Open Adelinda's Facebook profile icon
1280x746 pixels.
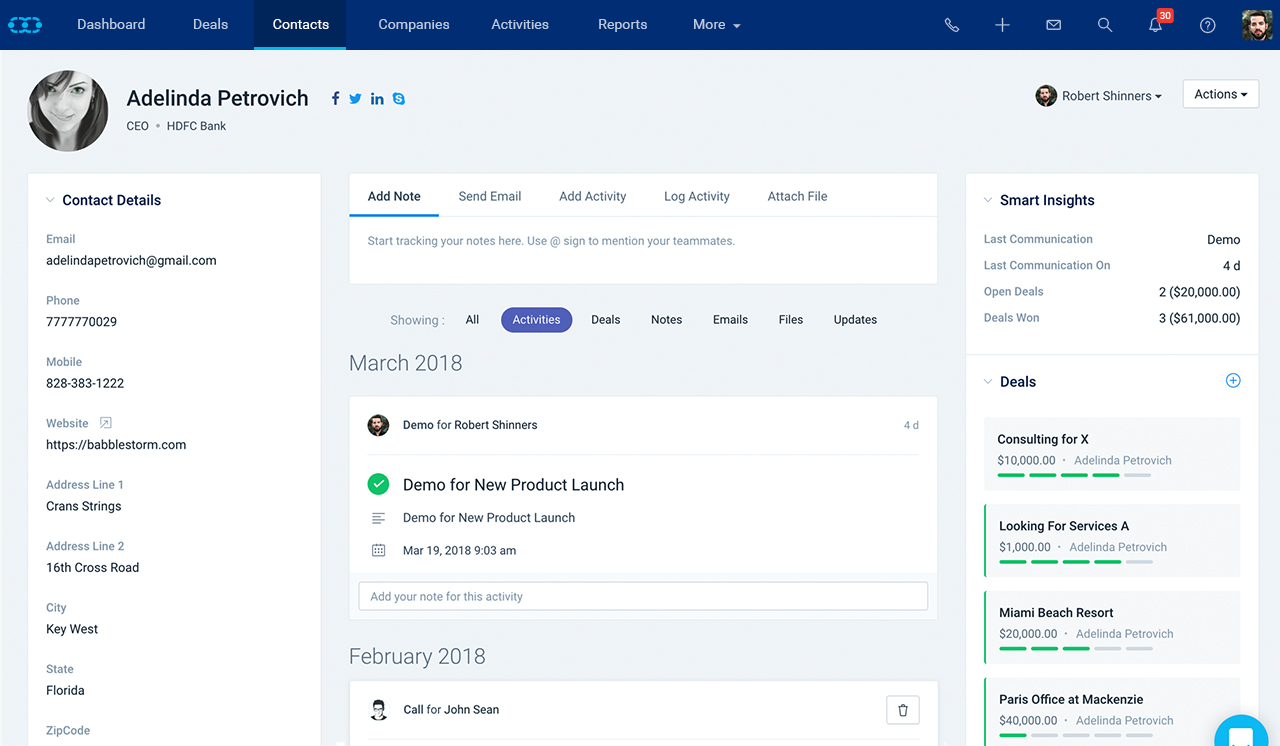click(335, 98)
